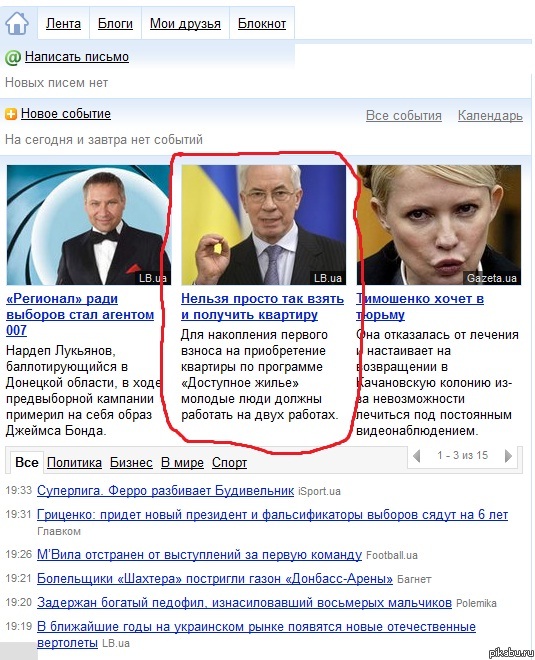
Task: Open the home page house icon
Action: tap(17, 23)
